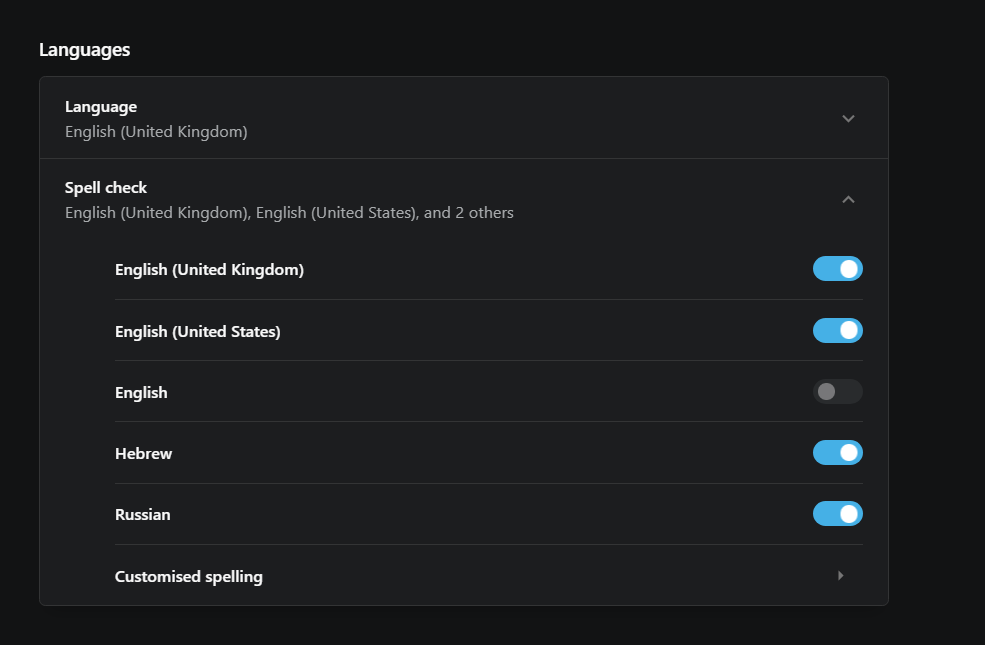Screen dimensions: 985x645
Task: Click the Russian language label
Action: tap(143, 514)
